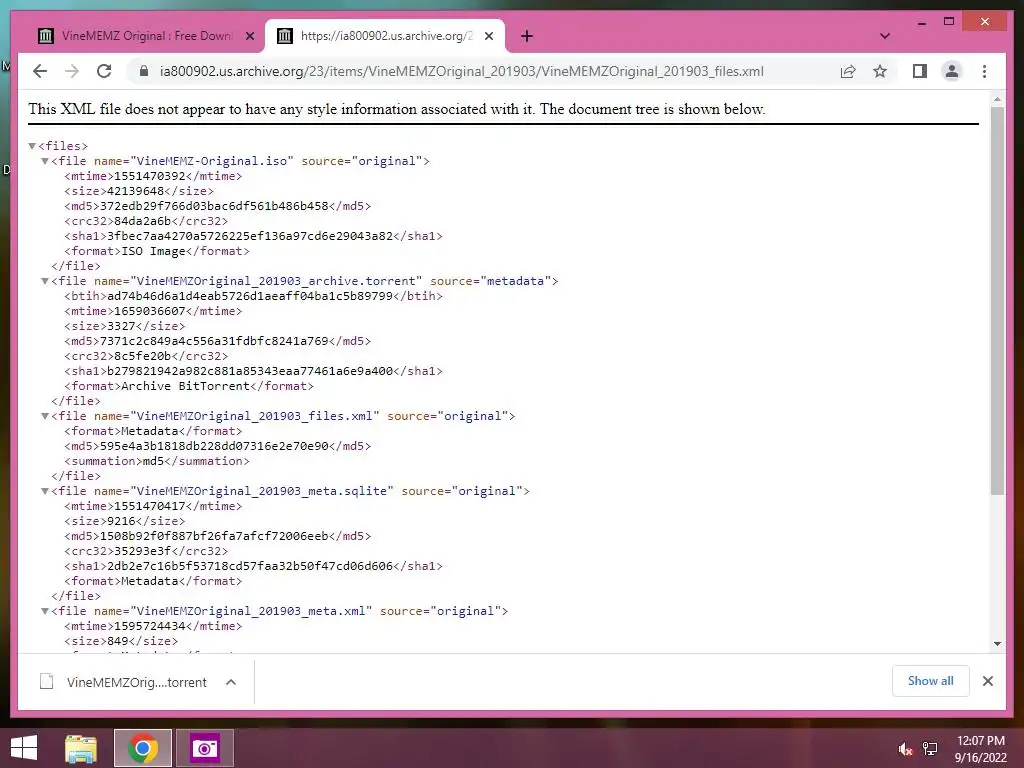Click the ISO Image format text
The width and height of the screenshot is (1024, 768).
(x=153, y=251)
